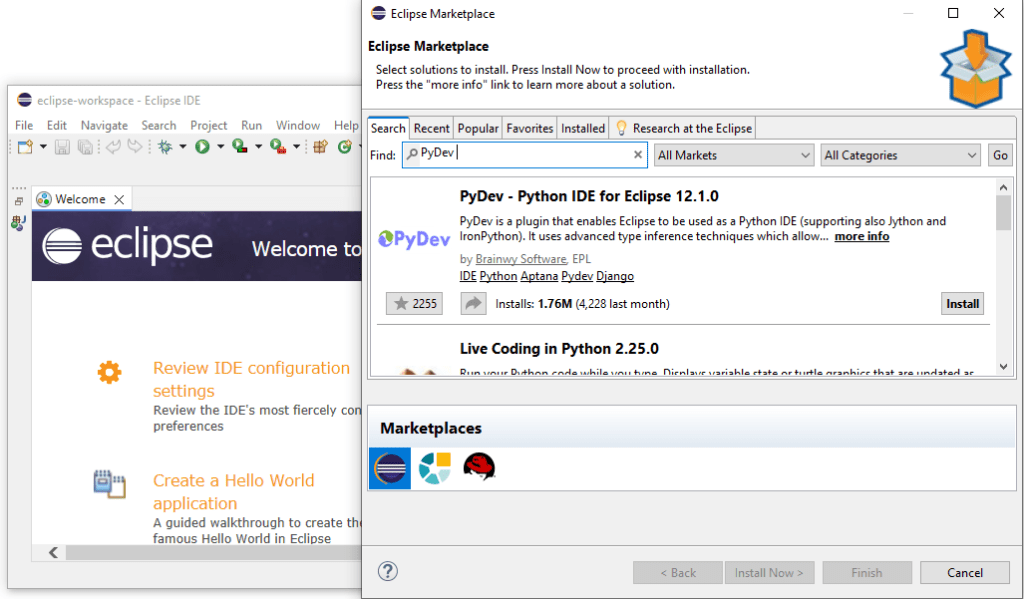The width and height of the screenshot is (1024, 599).
Task: Open the Window menu in Eclipse IDE
Action: pos(298,125)
